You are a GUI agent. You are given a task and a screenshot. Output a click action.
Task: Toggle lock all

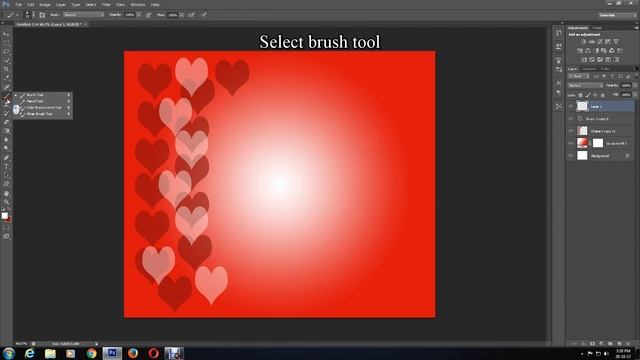coord(602,95)
